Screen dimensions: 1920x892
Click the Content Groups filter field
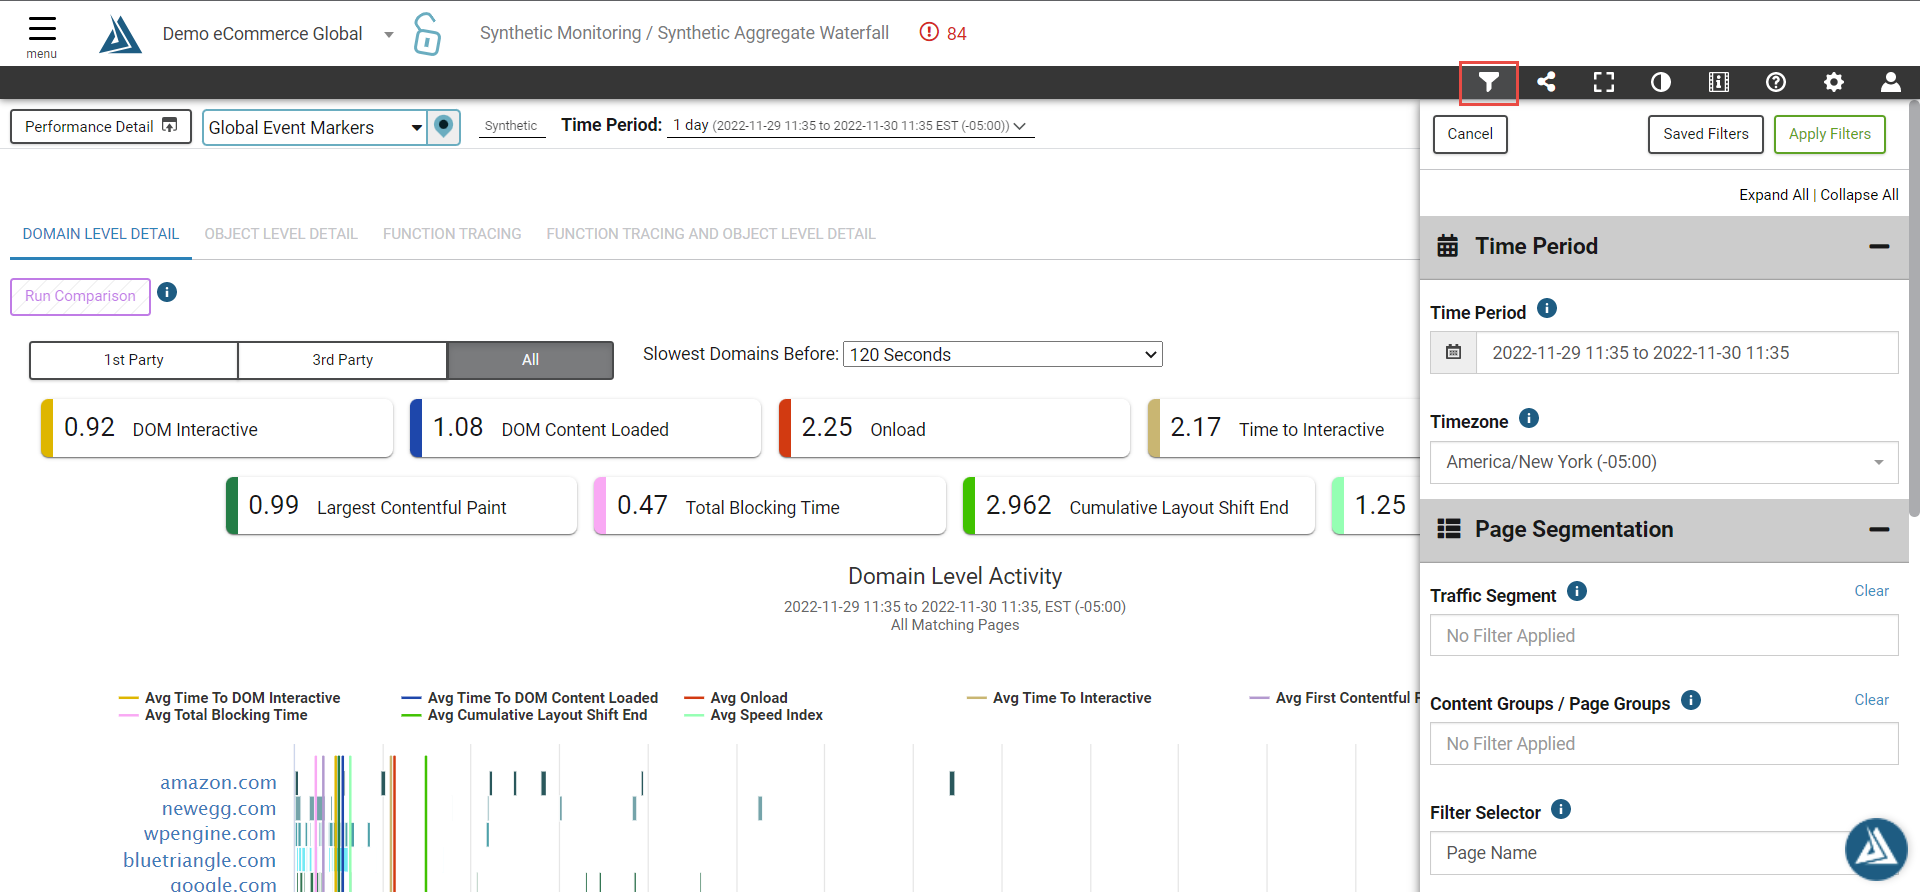point(1664,744)
